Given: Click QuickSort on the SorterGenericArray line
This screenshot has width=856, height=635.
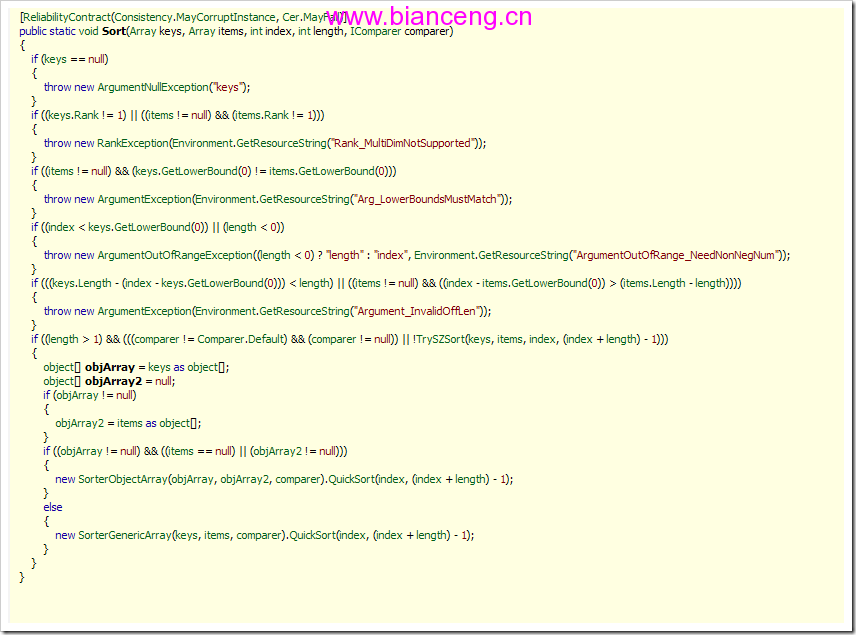Looking at the screenshot, I should (x=313, y=535).
